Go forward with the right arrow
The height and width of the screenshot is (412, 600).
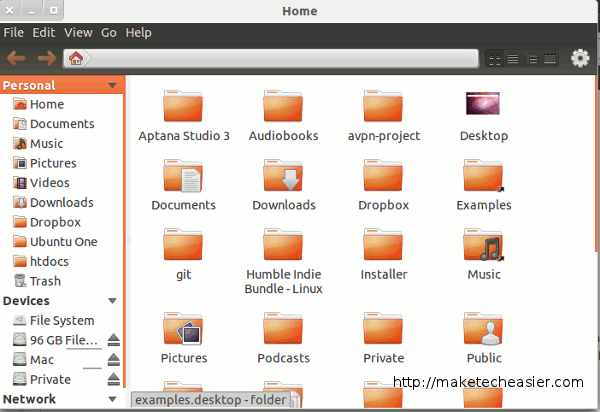46,58
